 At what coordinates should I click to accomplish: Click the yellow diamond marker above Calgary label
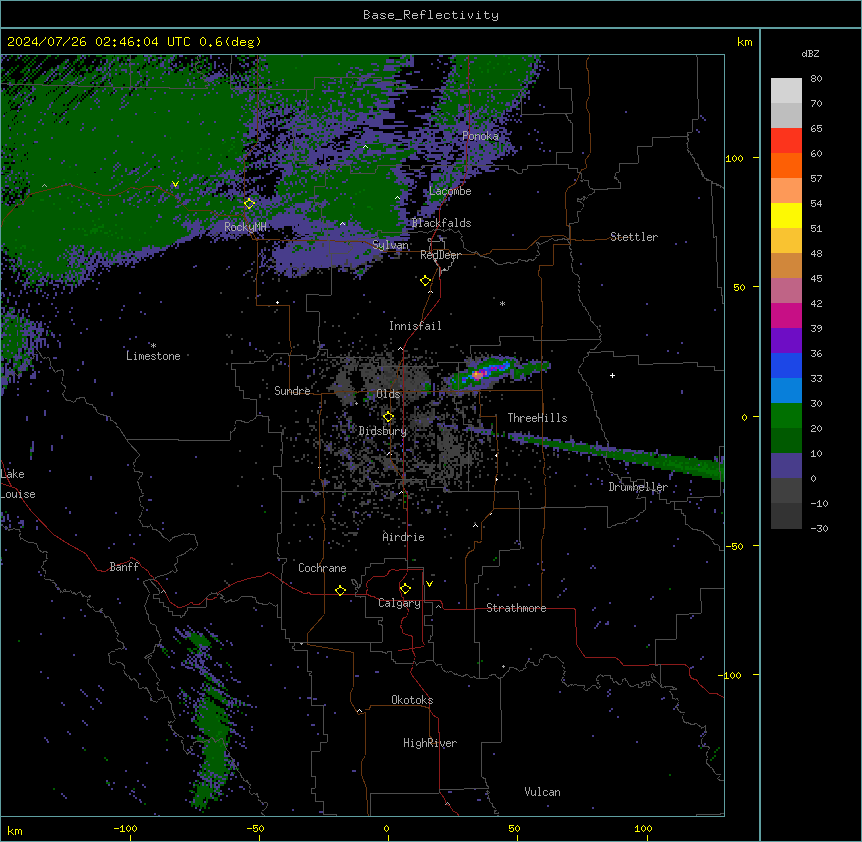pyautogui.click(x=405, y=589)
